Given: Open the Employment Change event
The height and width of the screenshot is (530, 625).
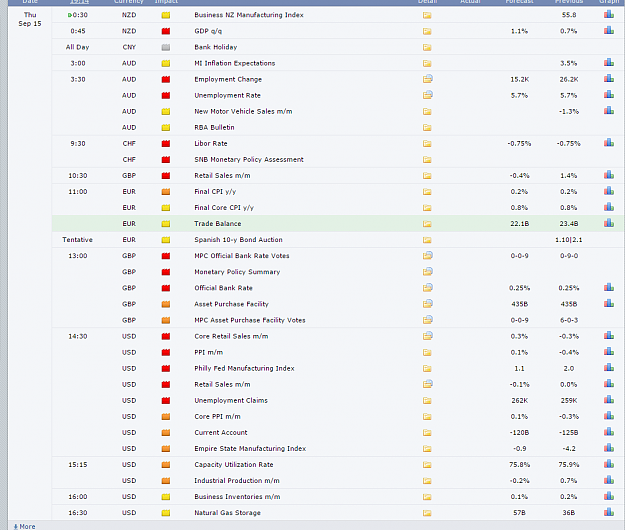Looking at the screenshot, I should click(228, 79).
